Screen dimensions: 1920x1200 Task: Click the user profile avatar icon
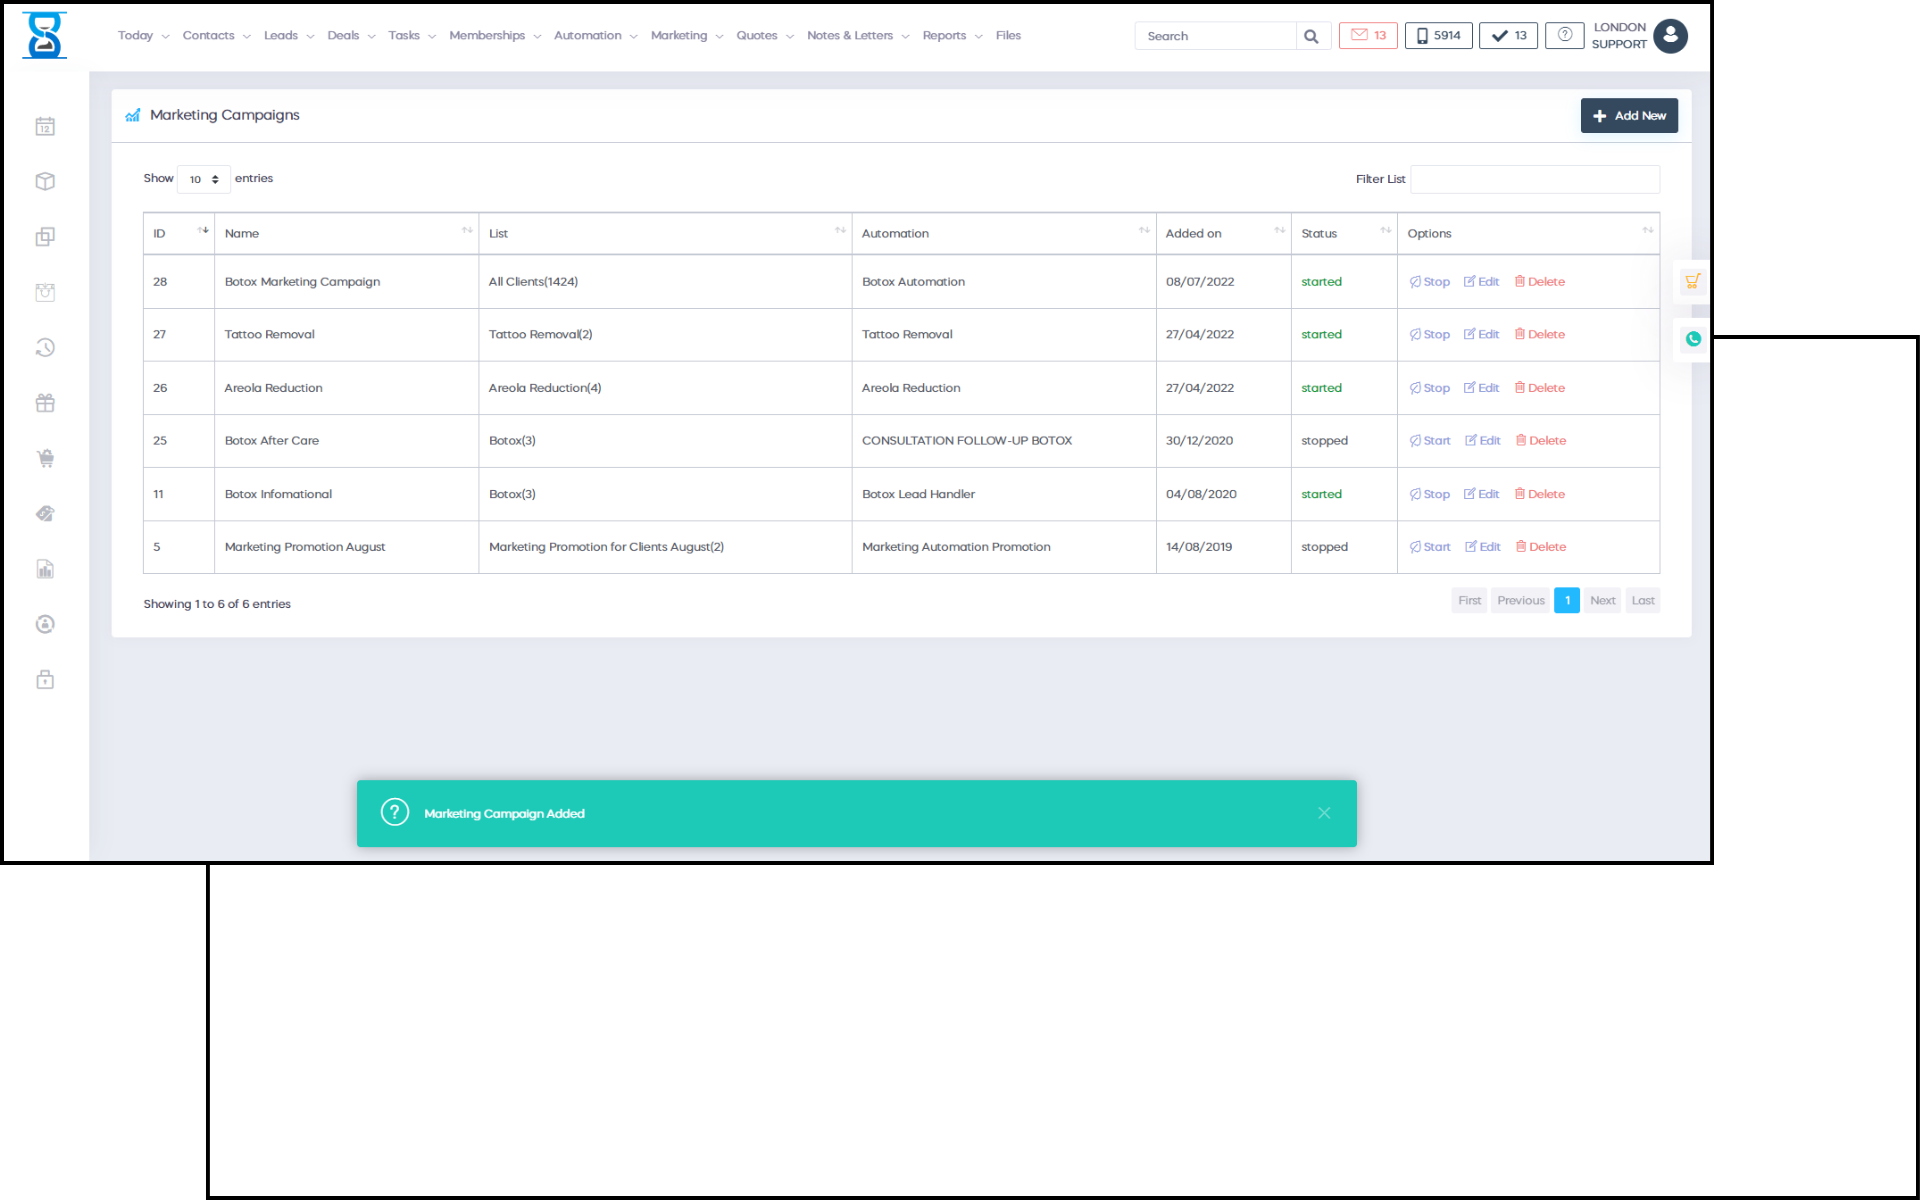1670,36
